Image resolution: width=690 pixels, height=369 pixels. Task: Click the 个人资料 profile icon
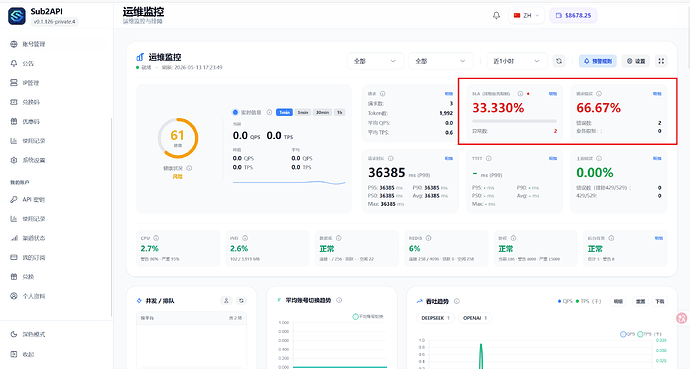14,296
